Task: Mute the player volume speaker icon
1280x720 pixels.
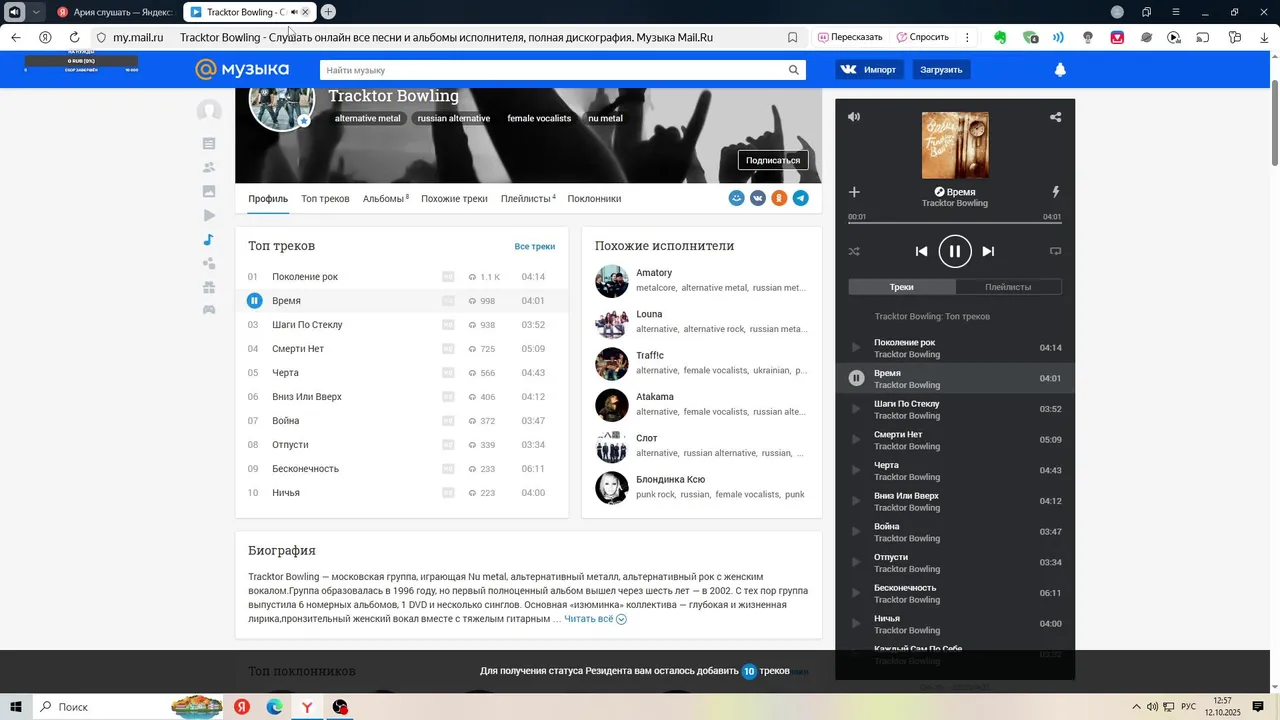Action: (x=854, y=117)
